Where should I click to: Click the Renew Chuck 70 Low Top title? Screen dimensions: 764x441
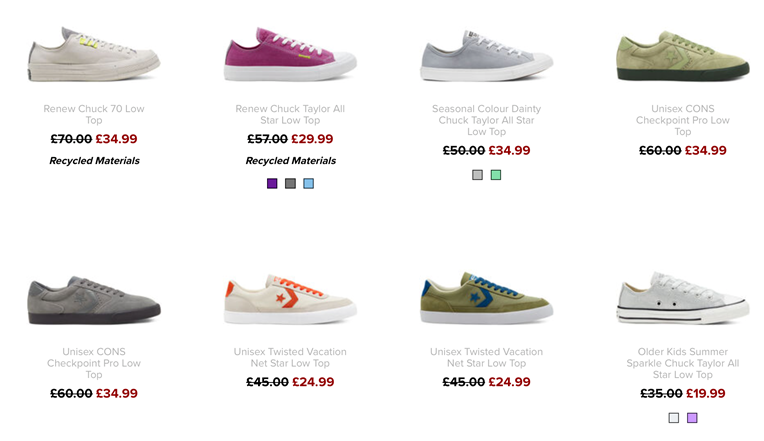point(94,115)
